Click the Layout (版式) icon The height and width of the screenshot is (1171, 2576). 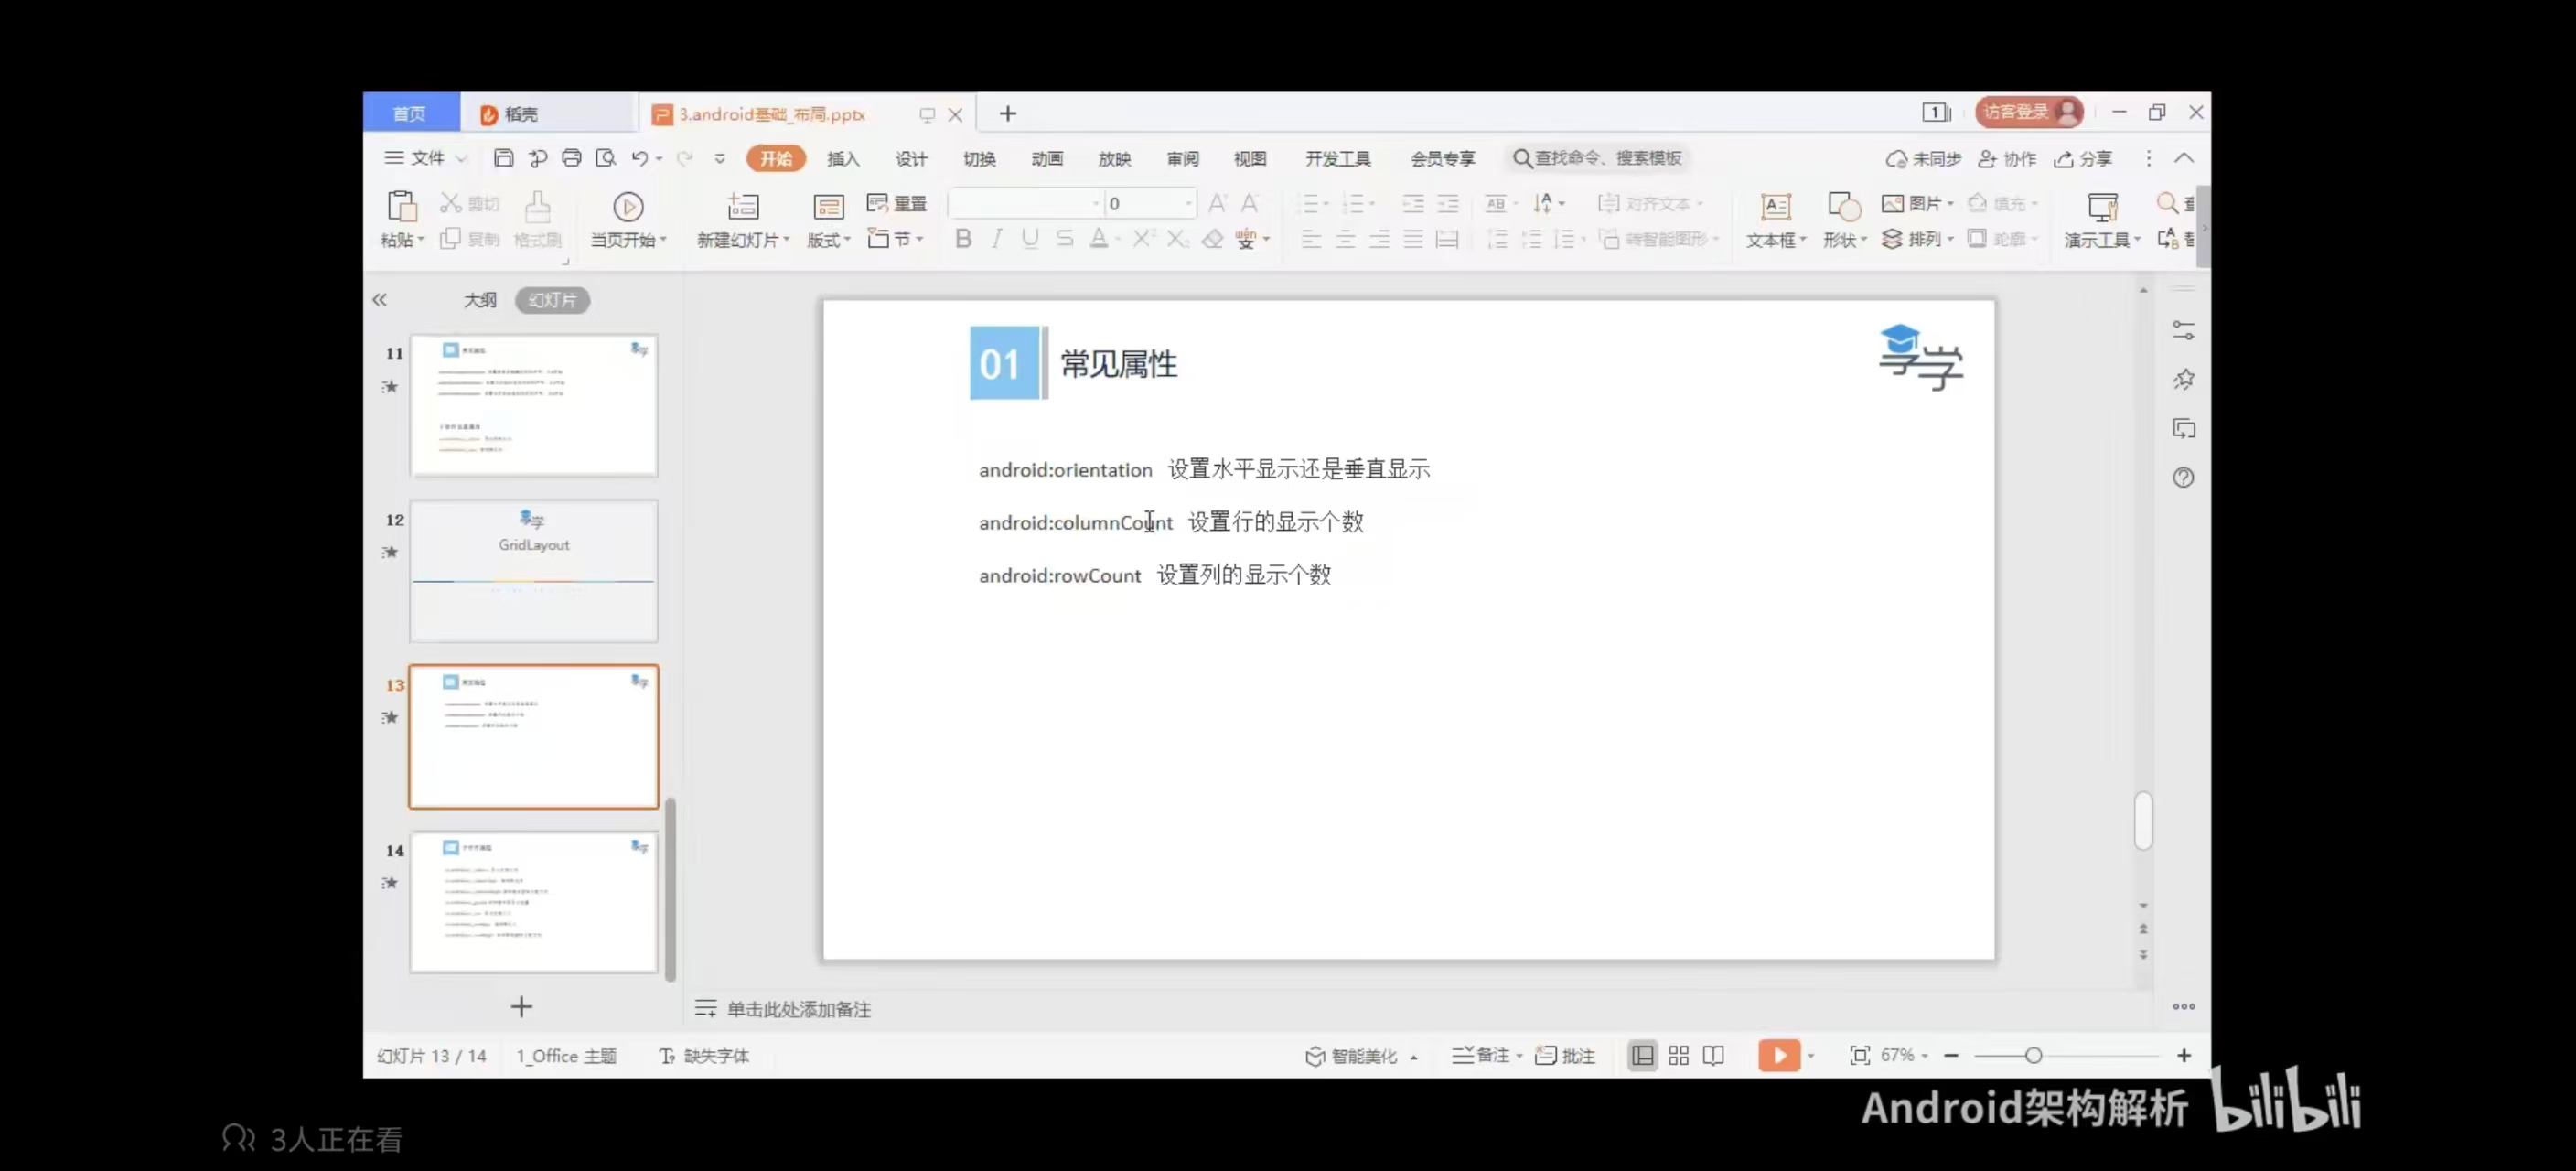828,207
